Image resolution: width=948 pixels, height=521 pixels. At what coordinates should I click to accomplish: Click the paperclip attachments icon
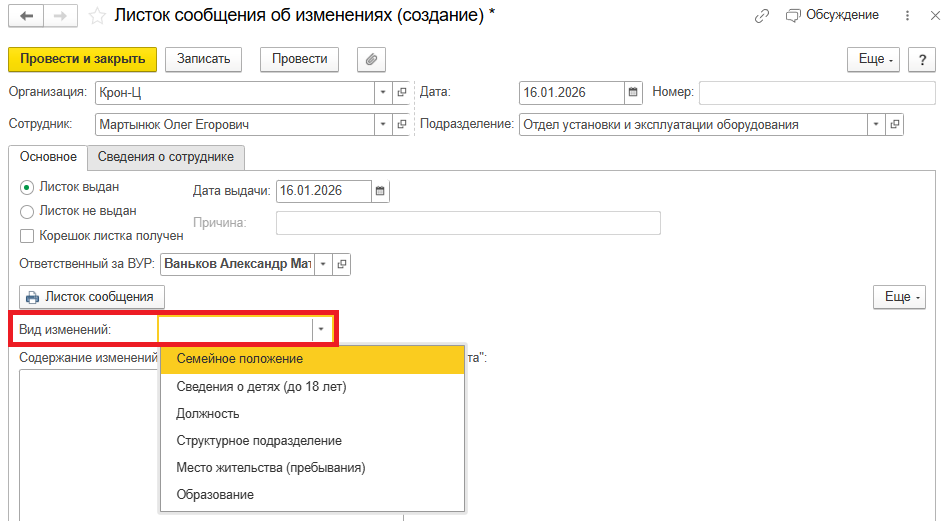point(370,59)
